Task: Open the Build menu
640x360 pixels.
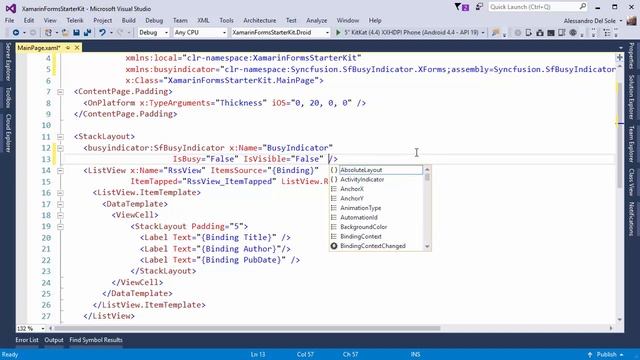Action: [129, 20]
